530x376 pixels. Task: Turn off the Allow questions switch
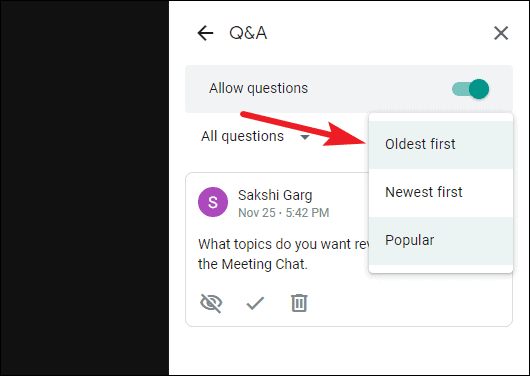tap(471, 89)
